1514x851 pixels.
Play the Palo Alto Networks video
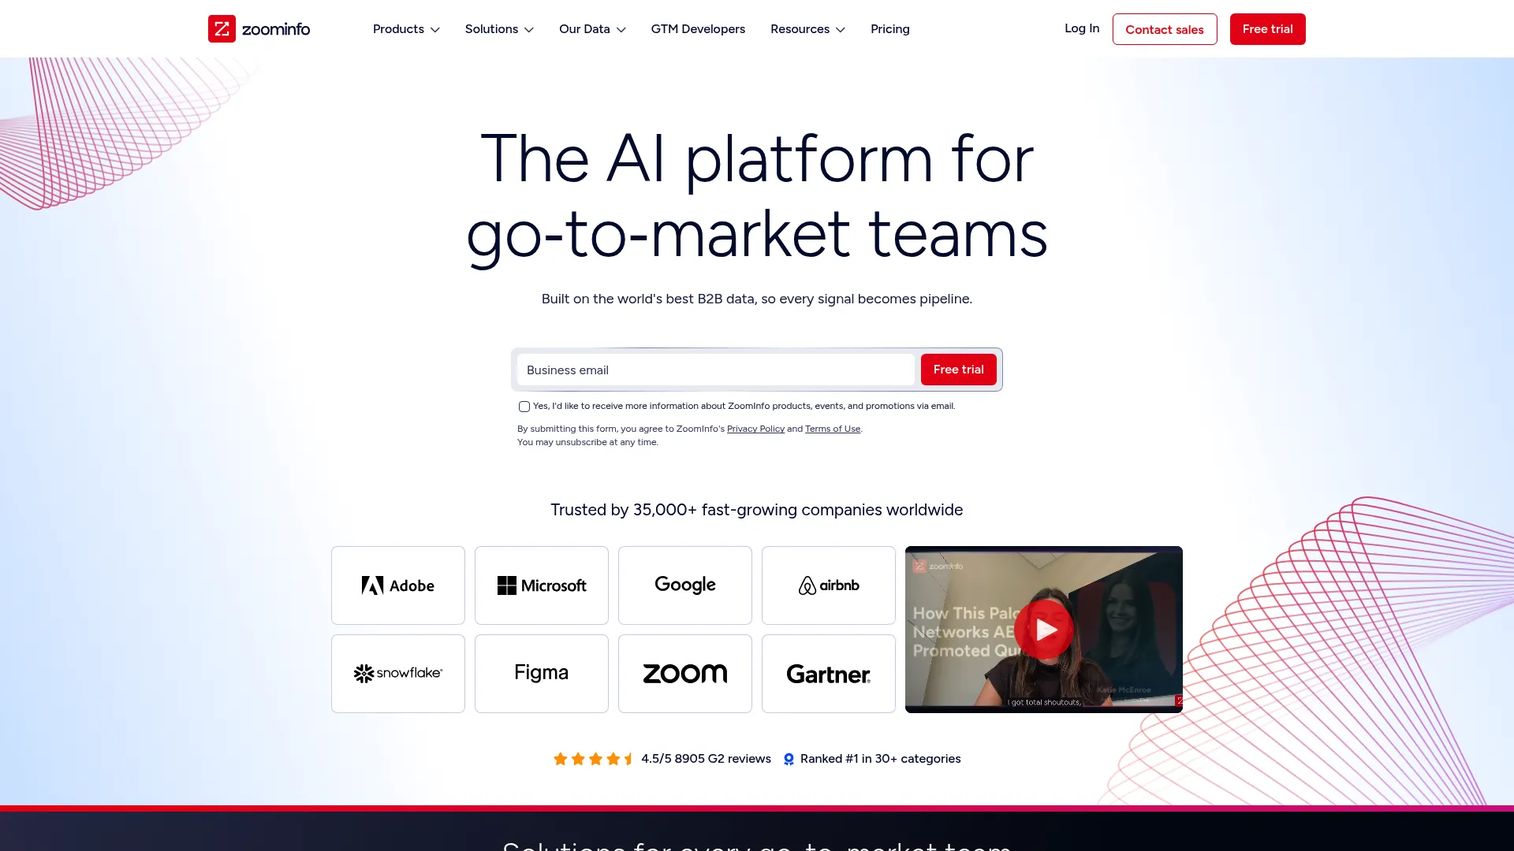click(1044, 629)
